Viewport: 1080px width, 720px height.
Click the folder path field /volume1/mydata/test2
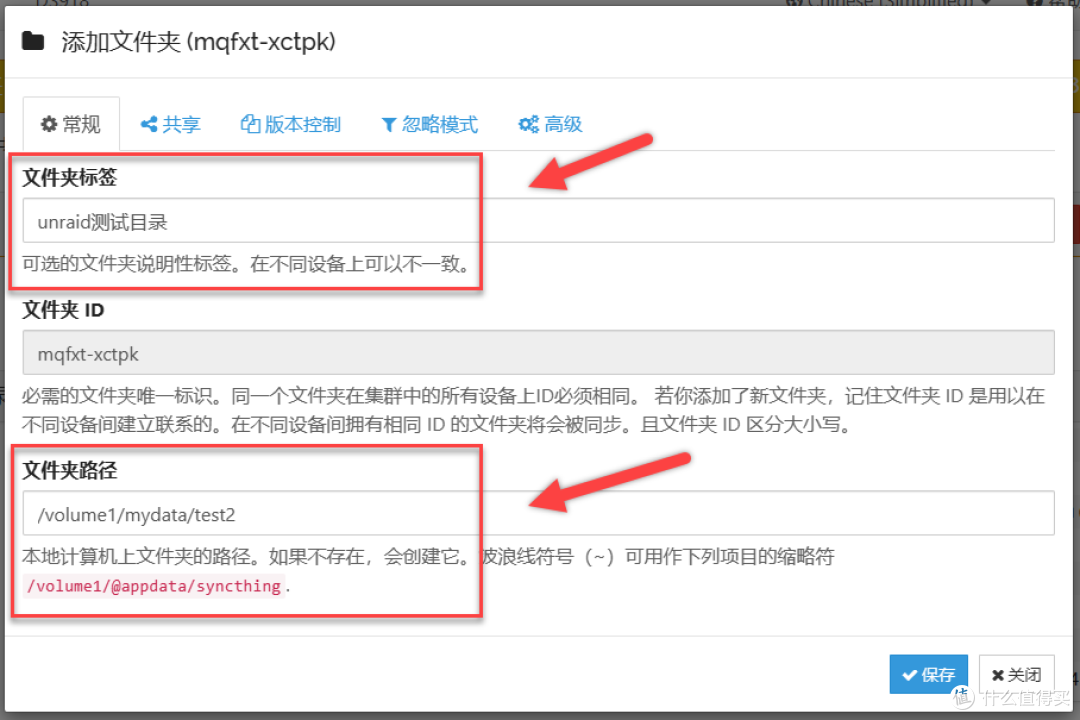coord(539,513)
